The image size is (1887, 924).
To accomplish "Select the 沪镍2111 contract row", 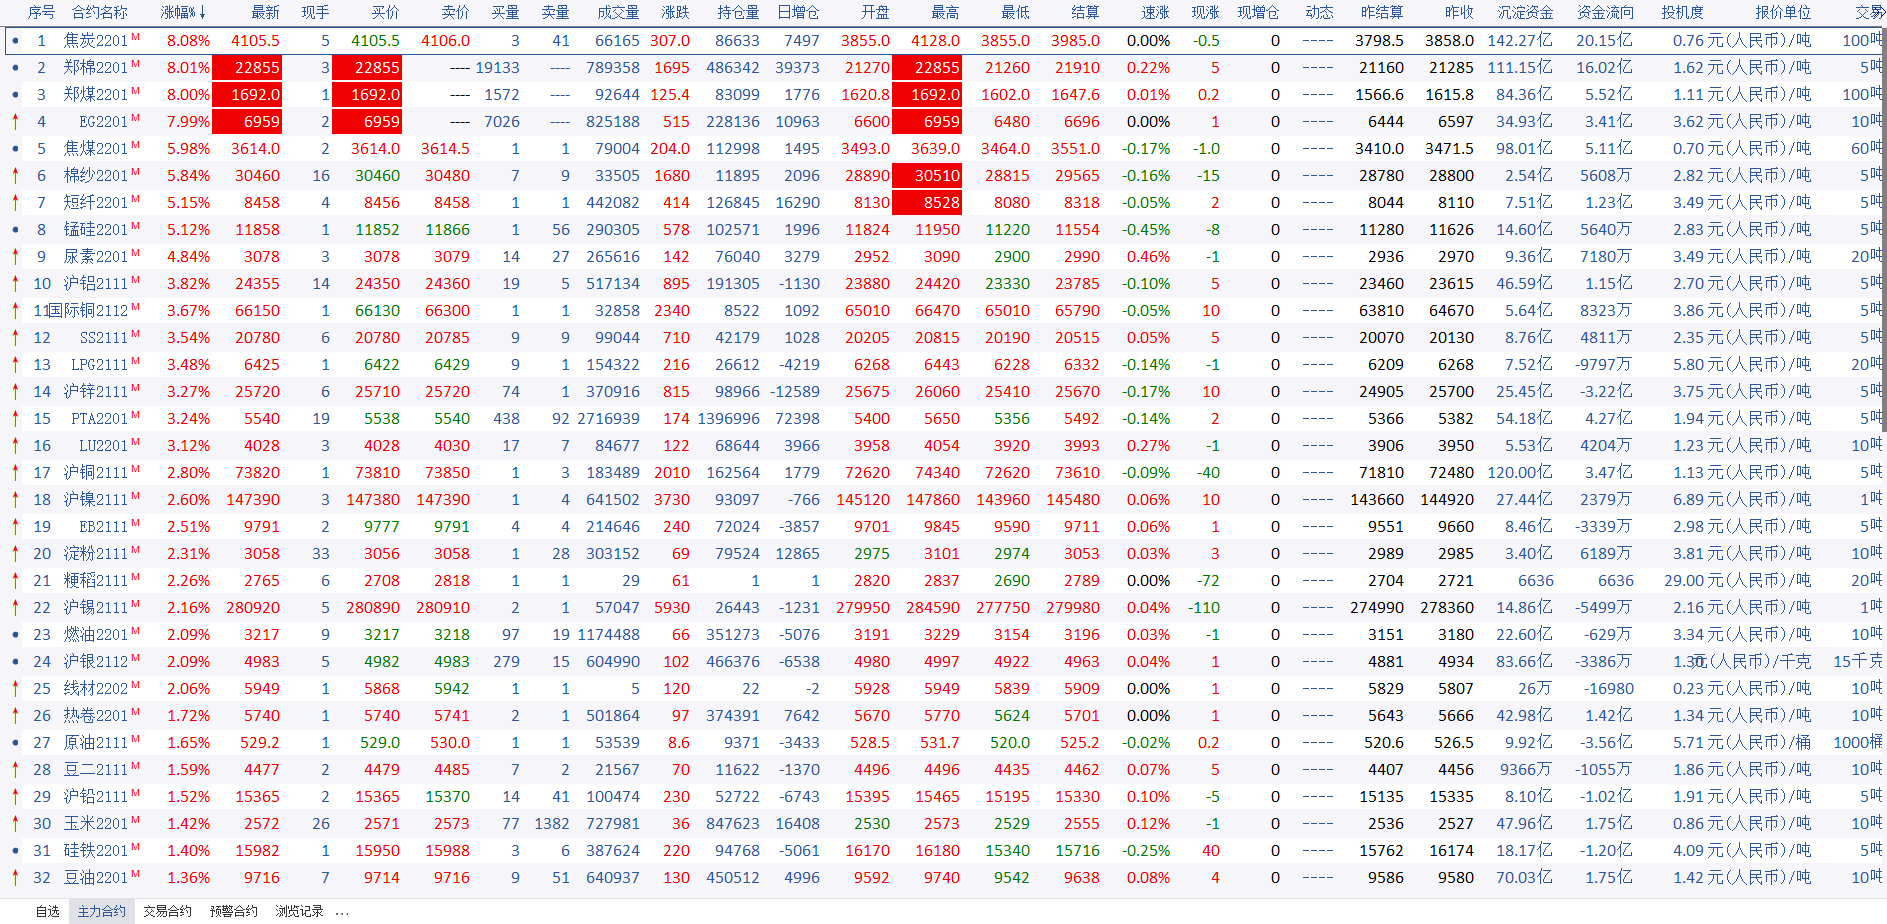I will pos(944,499).
